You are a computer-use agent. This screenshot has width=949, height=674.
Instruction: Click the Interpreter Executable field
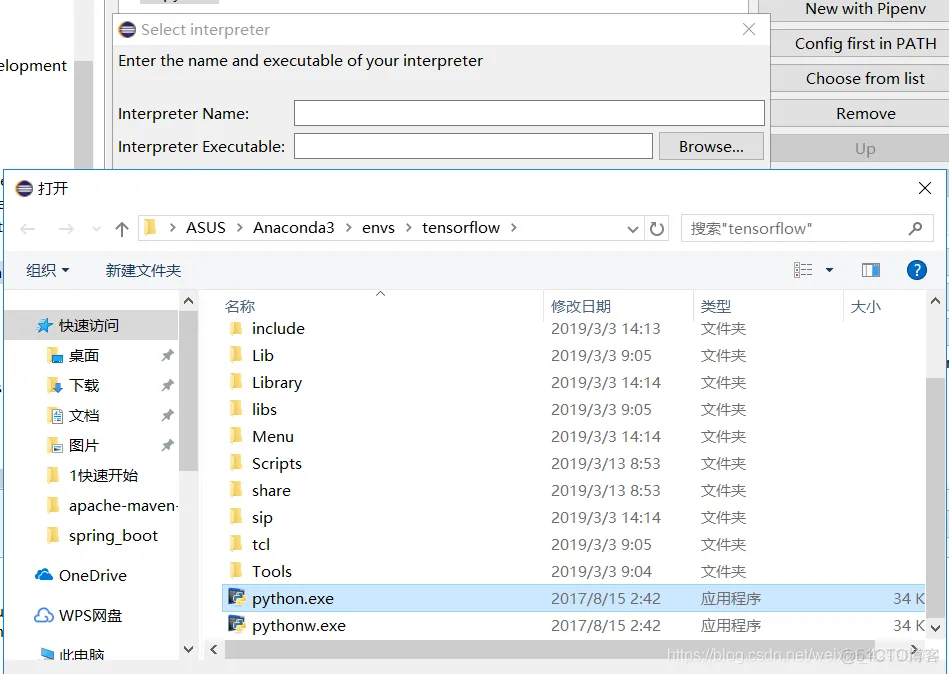[473, 146]
